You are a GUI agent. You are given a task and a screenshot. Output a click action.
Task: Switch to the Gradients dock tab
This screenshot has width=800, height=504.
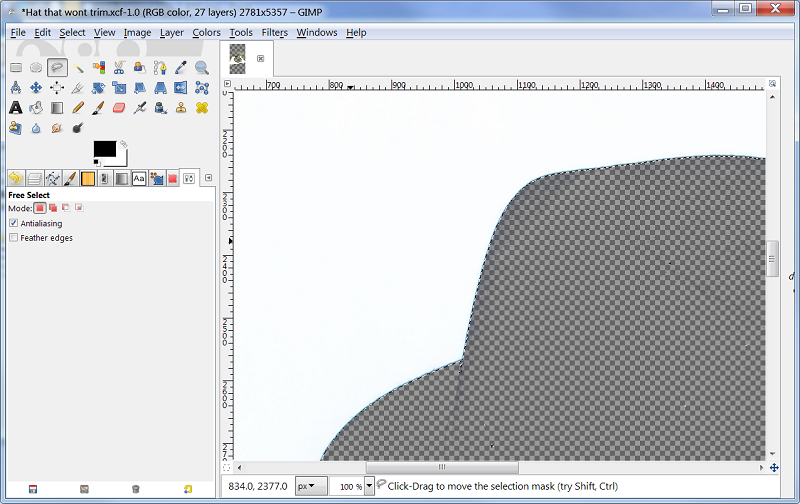click(121, 178)
